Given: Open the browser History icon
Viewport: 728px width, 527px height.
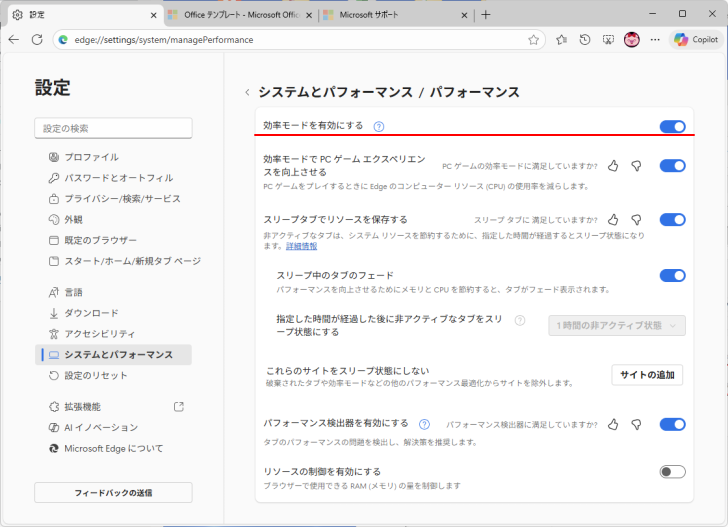Looking at the screenshot, I should pyautogui.click(x=585, y=40).
